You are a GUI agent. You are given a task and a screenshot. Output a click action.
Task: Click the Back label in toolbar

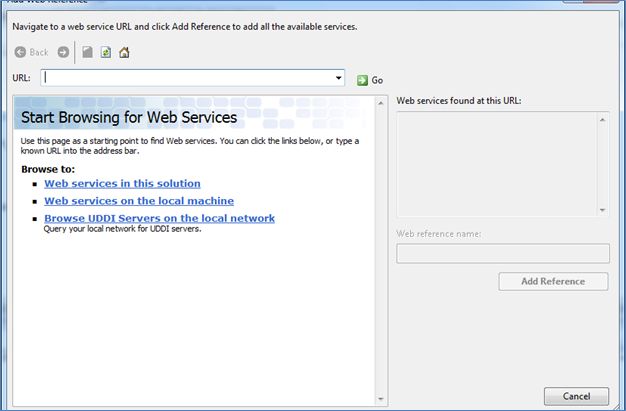pos(39,52)
